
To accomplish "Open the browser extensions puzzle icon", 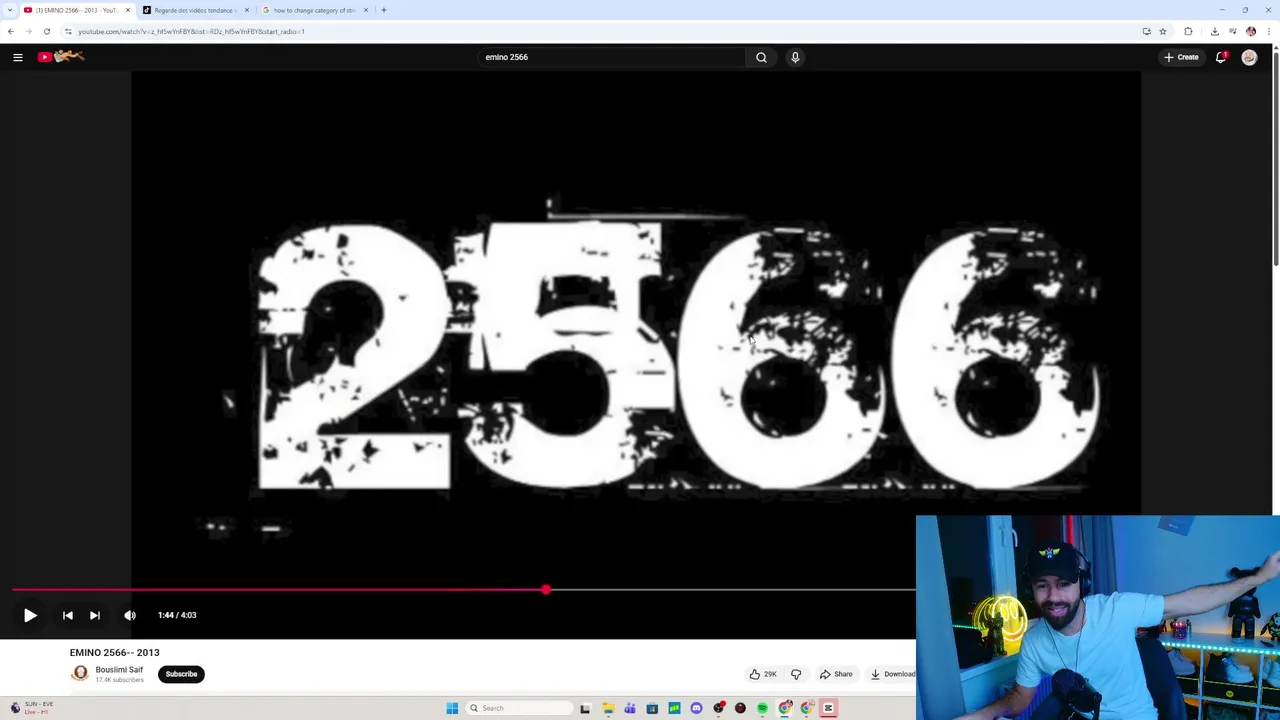I will coord(1188,31).
